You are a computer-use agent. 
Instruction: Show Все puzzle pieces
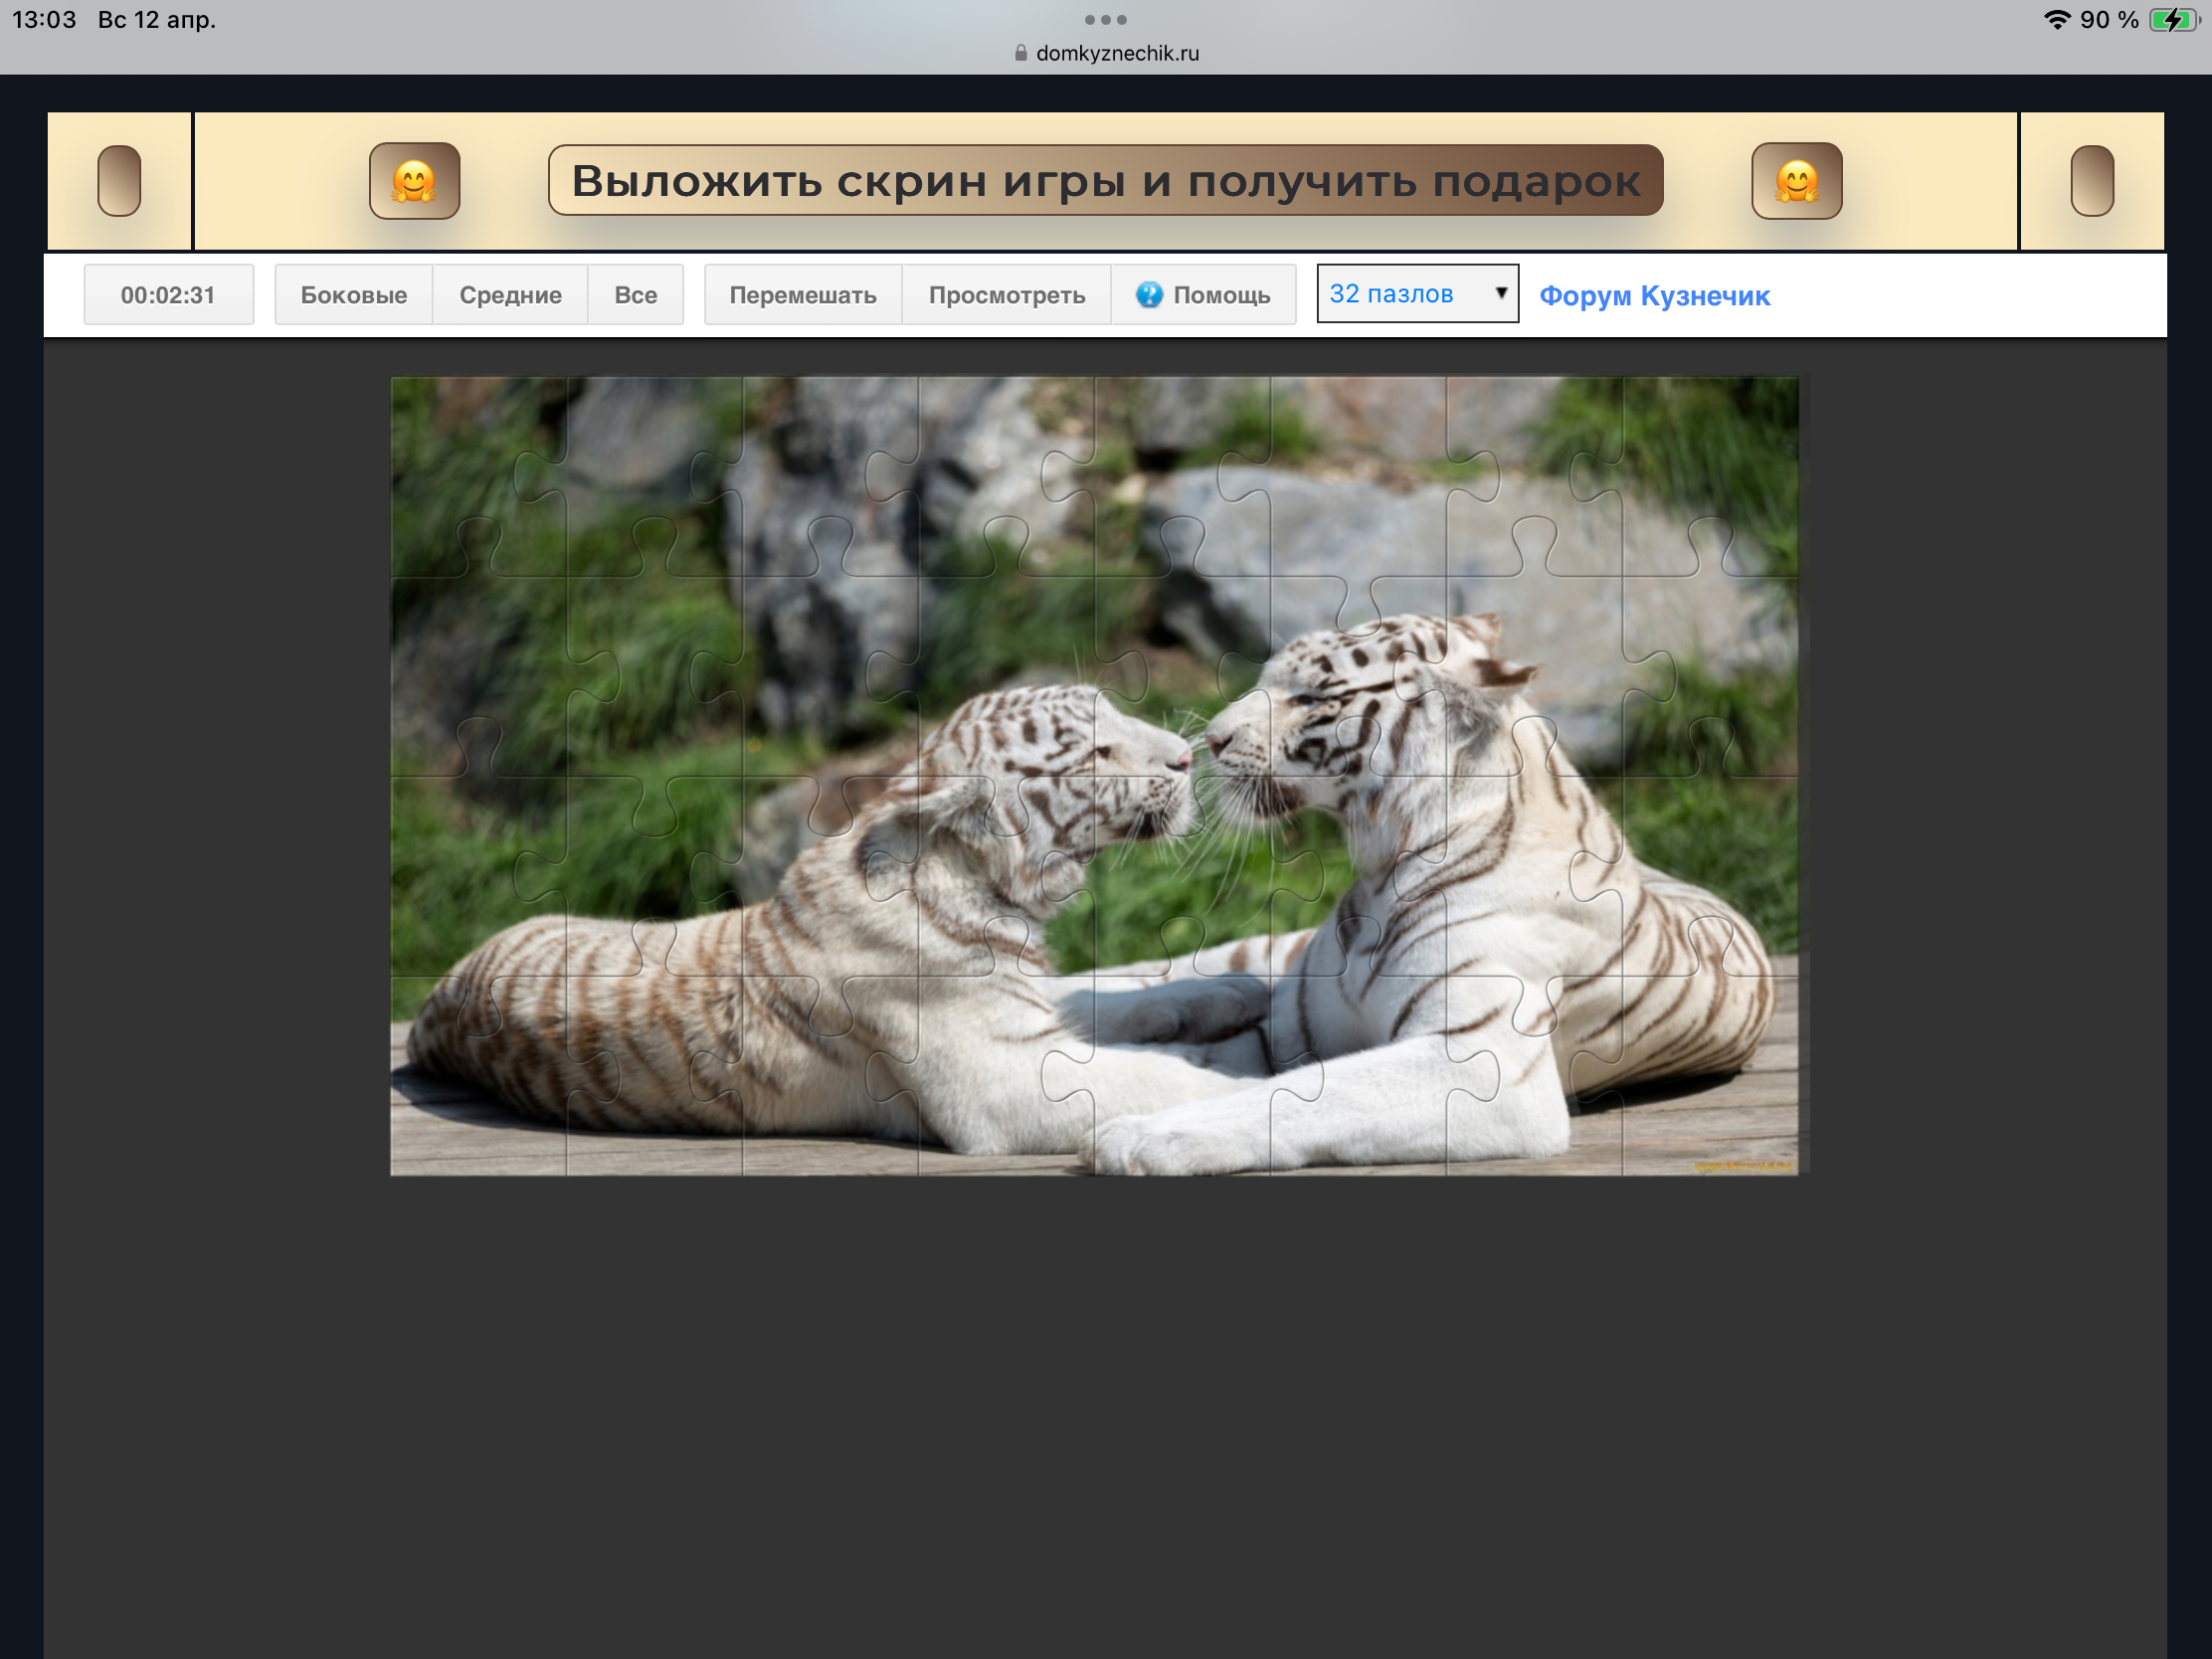(x=635, y=295)
